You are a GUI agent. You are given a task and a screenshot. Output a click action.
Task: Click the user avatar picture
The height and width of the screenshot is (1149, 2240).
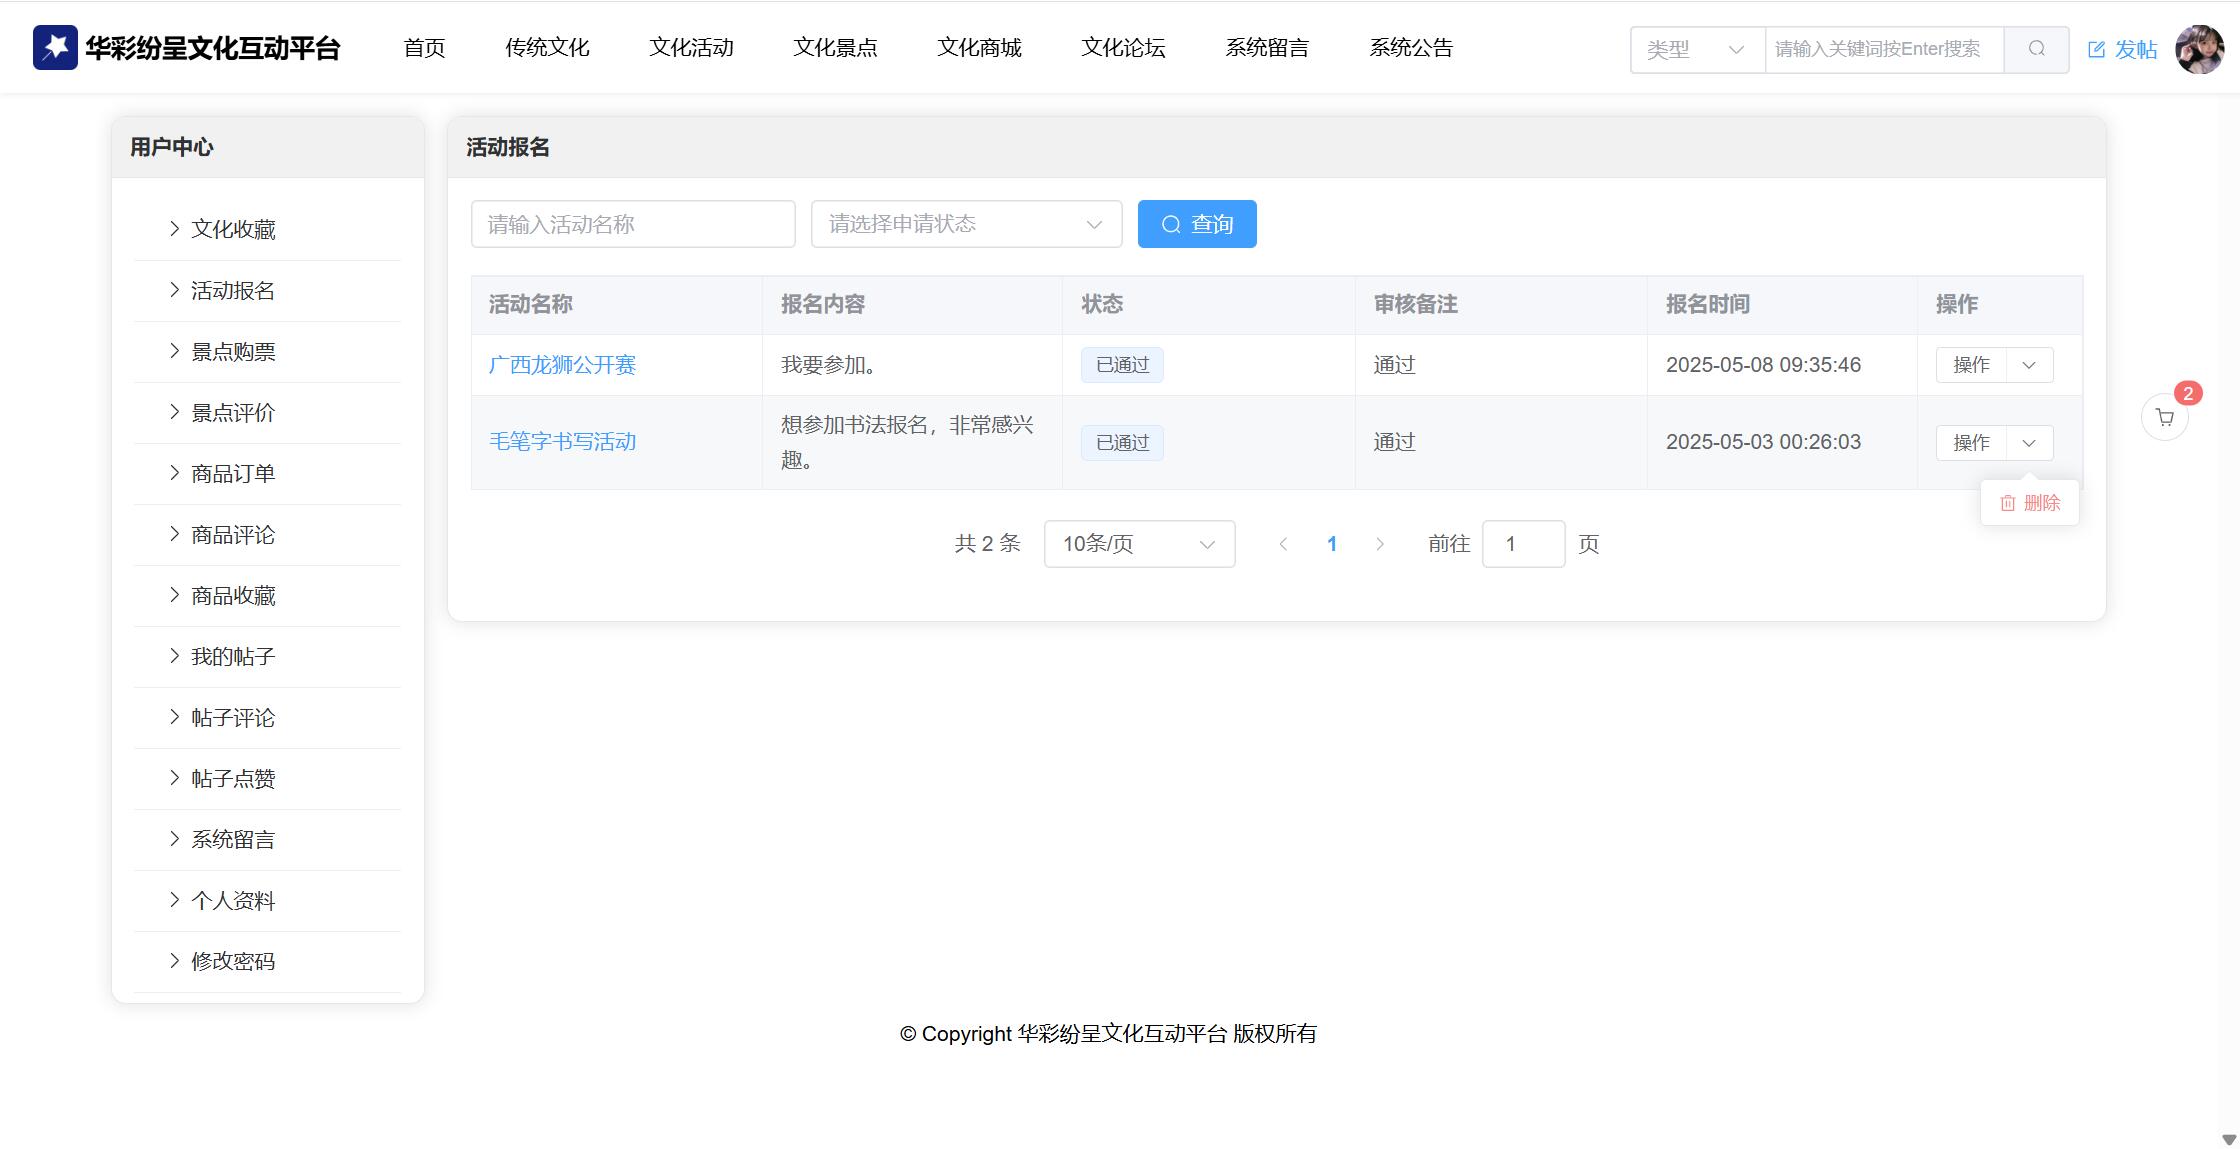point(2199,49)
